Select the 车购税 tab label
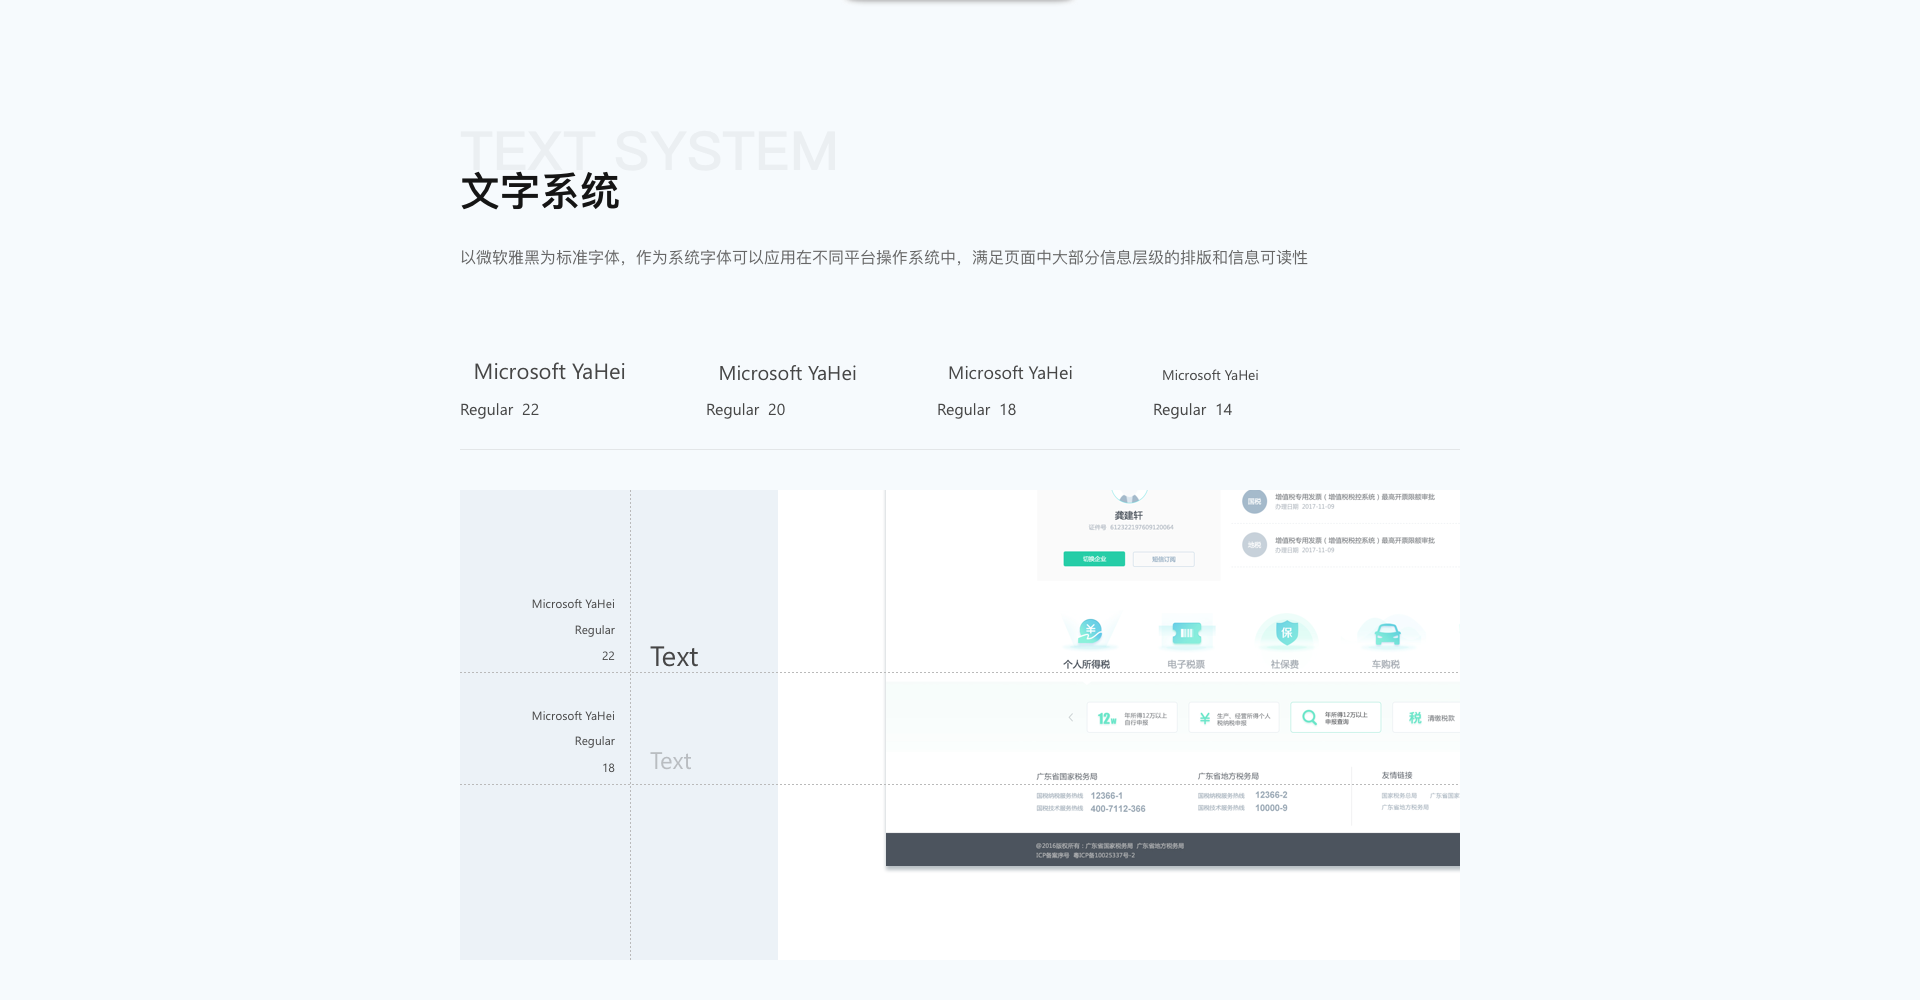This screenshot has width=1920, height=1000. (1386, 664)
